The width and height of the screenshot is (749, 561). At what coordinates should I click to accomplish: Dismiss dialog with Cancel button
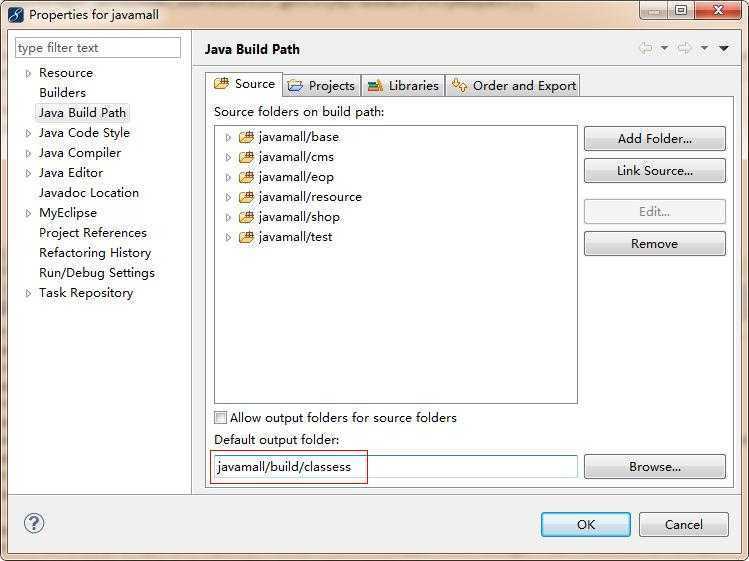[684, 525]
